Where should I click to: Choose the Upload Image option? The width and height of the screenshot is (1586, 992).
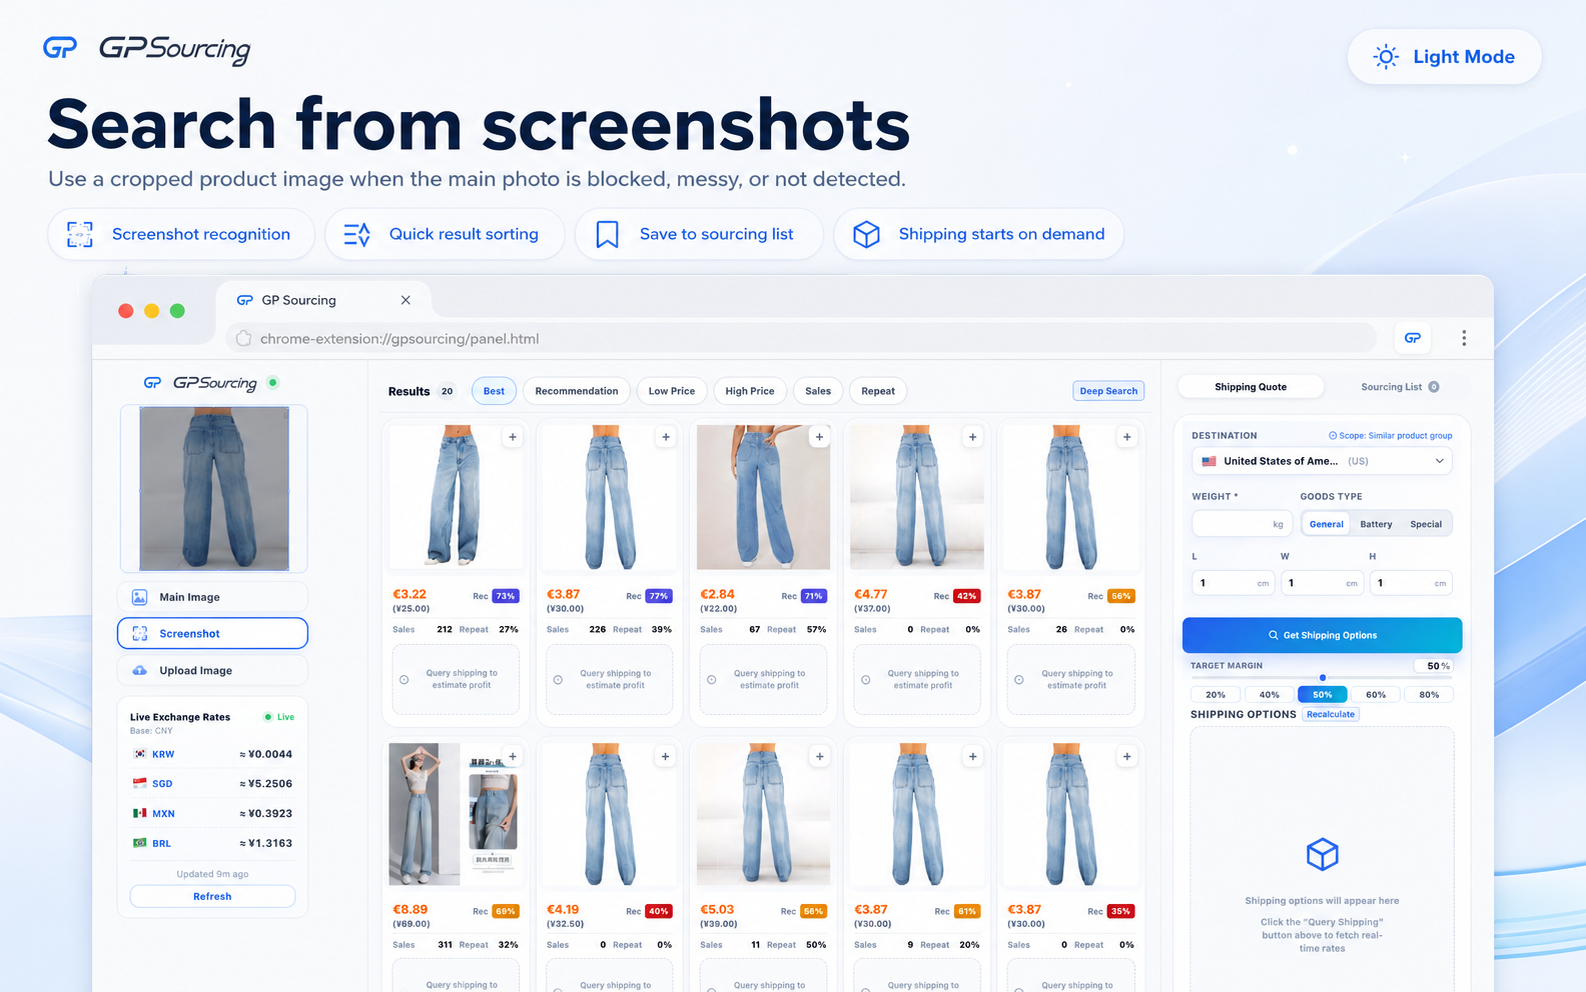point(212,670)
